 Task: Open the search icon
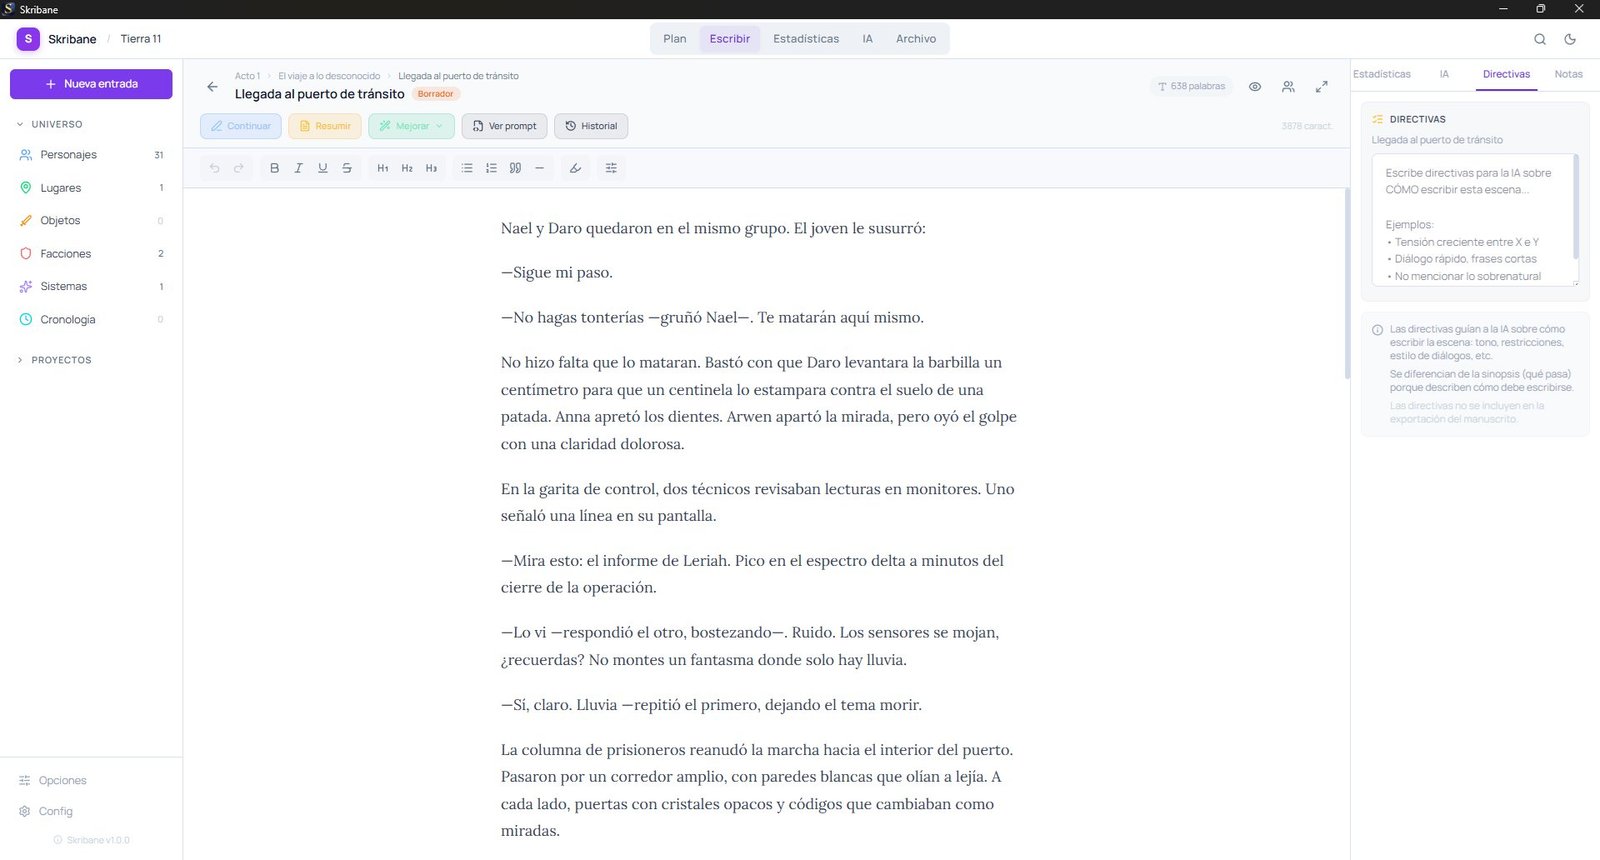1540,39
